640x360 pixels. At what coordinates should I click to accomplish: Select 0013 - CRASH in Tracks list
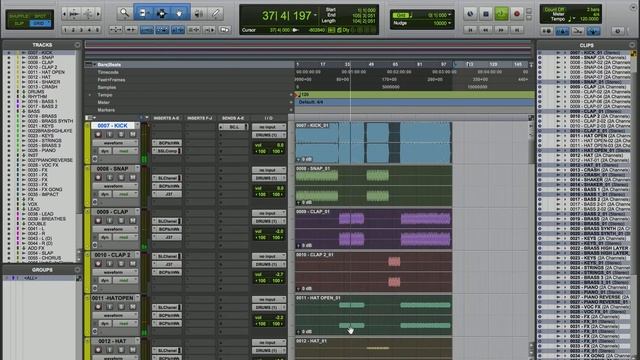(42, 87)
